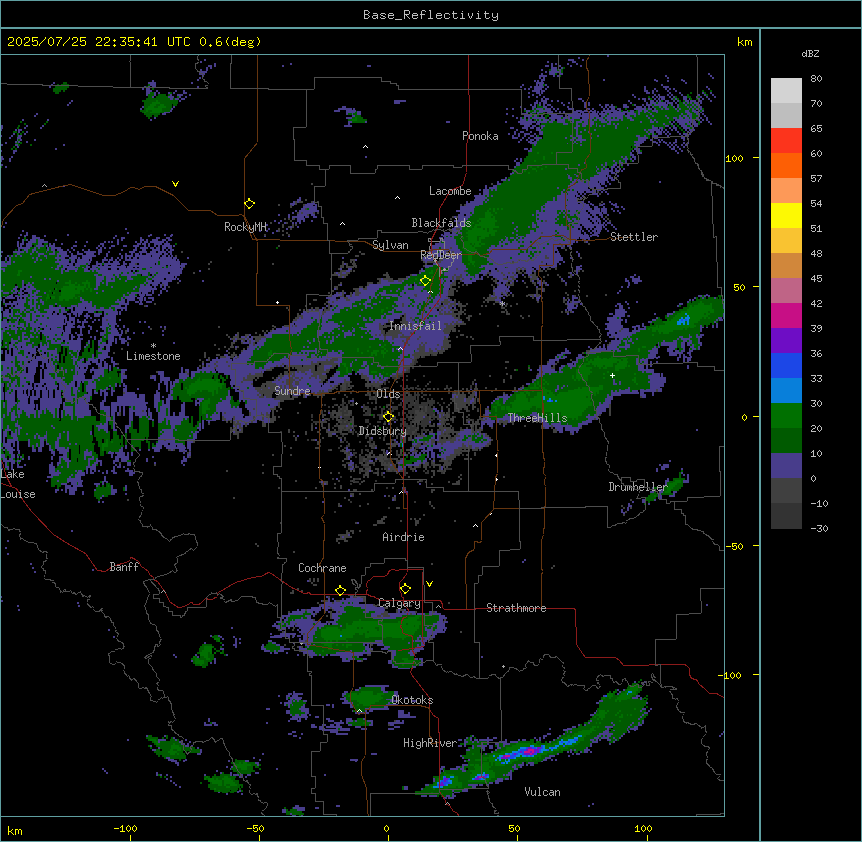Screen dimensions: 862x842
Task: Pick the slate-blue swatch between 10 and 0
Action: [786, 466]
